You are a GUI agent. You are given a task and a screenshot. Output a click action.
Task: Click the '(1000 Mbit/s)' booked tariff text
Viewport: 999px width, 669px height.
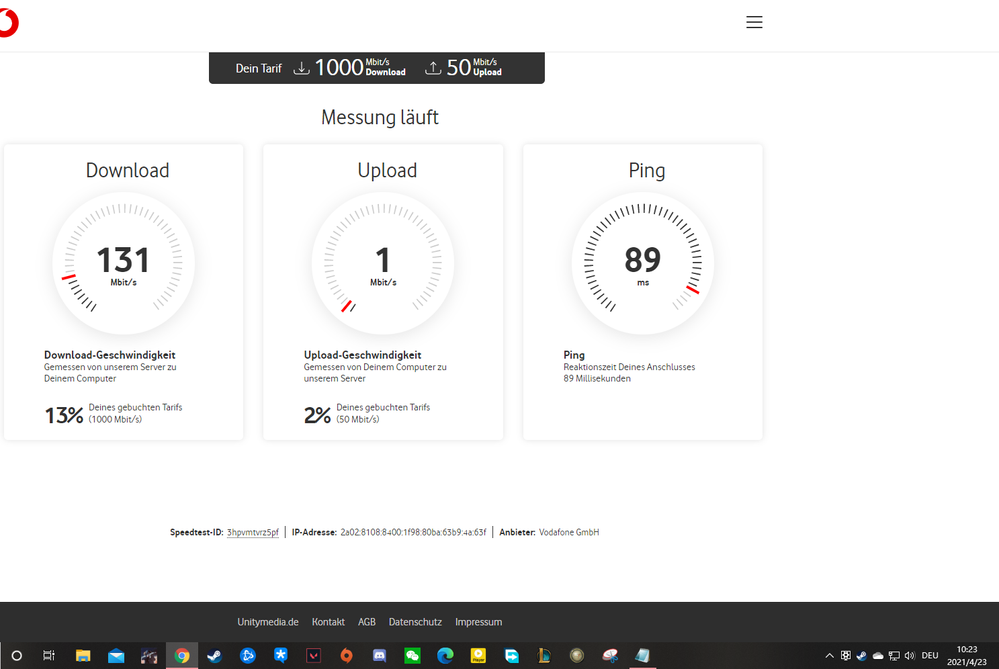(115, 419)
